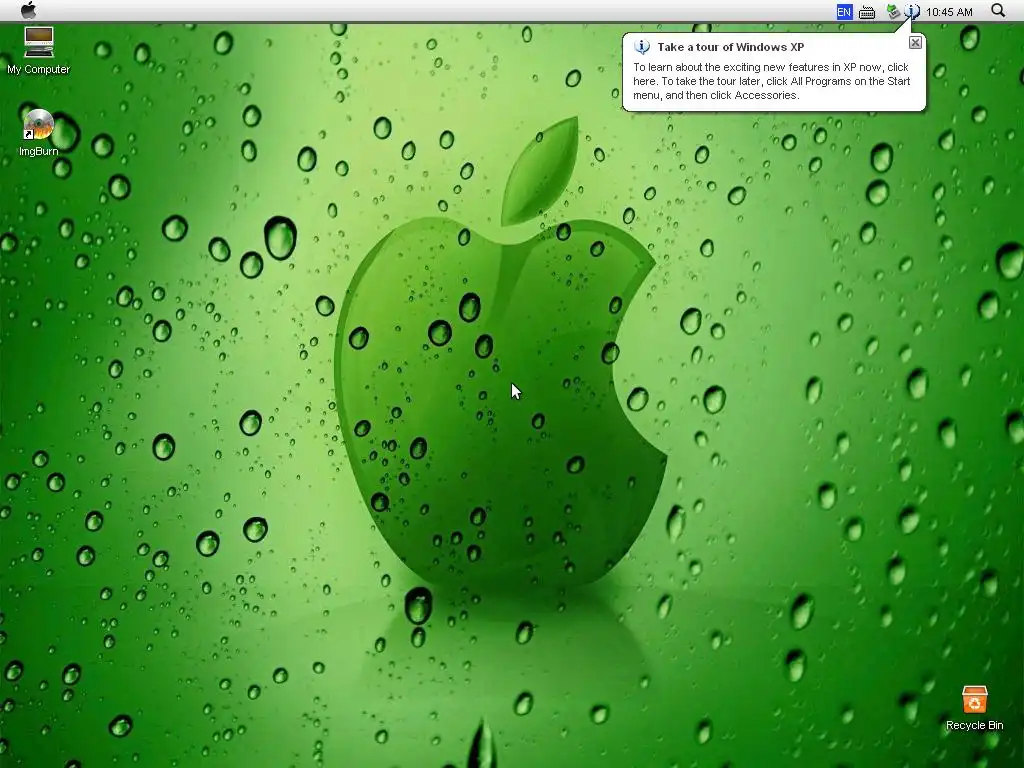Click the Safely Remove Hardware tray icon
The height and width of the screenshot is (768, 1024).
tap(893, 11)
